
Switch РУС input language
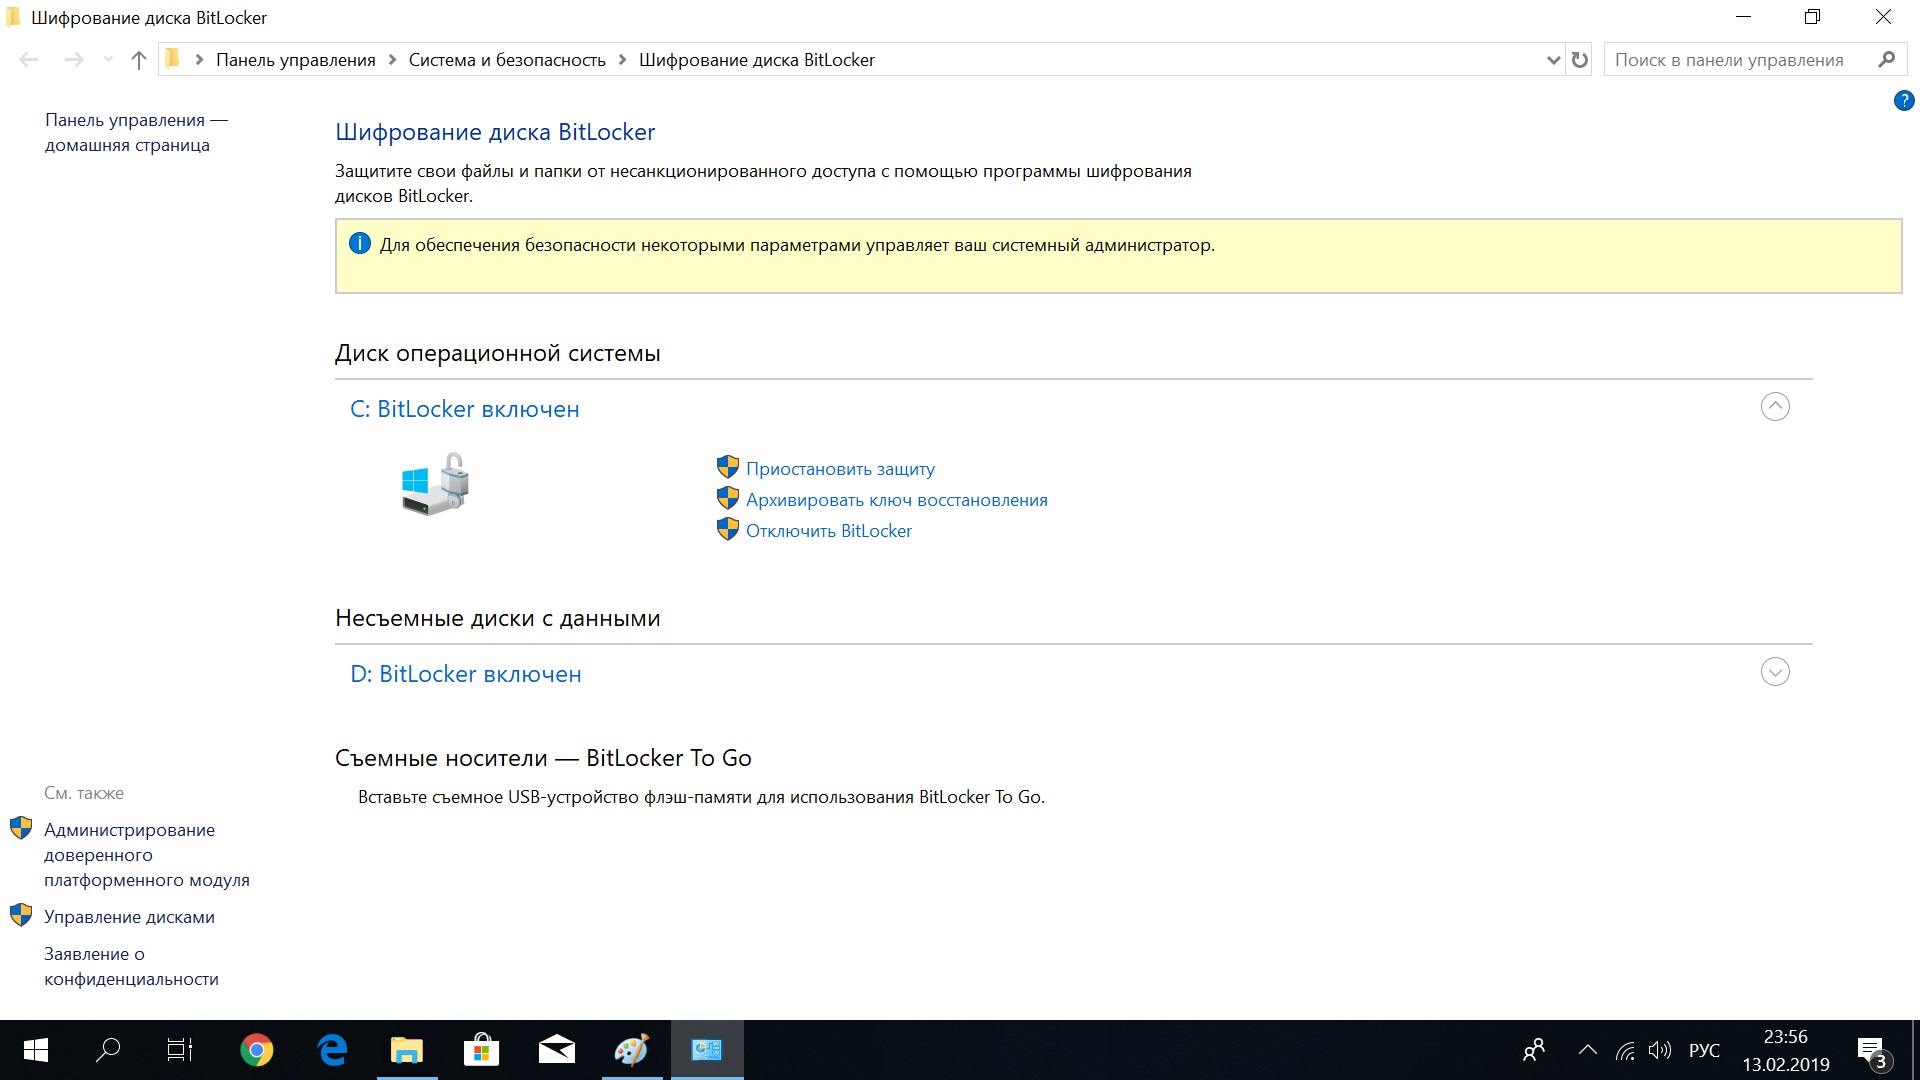click(x=1704, y=1050)
